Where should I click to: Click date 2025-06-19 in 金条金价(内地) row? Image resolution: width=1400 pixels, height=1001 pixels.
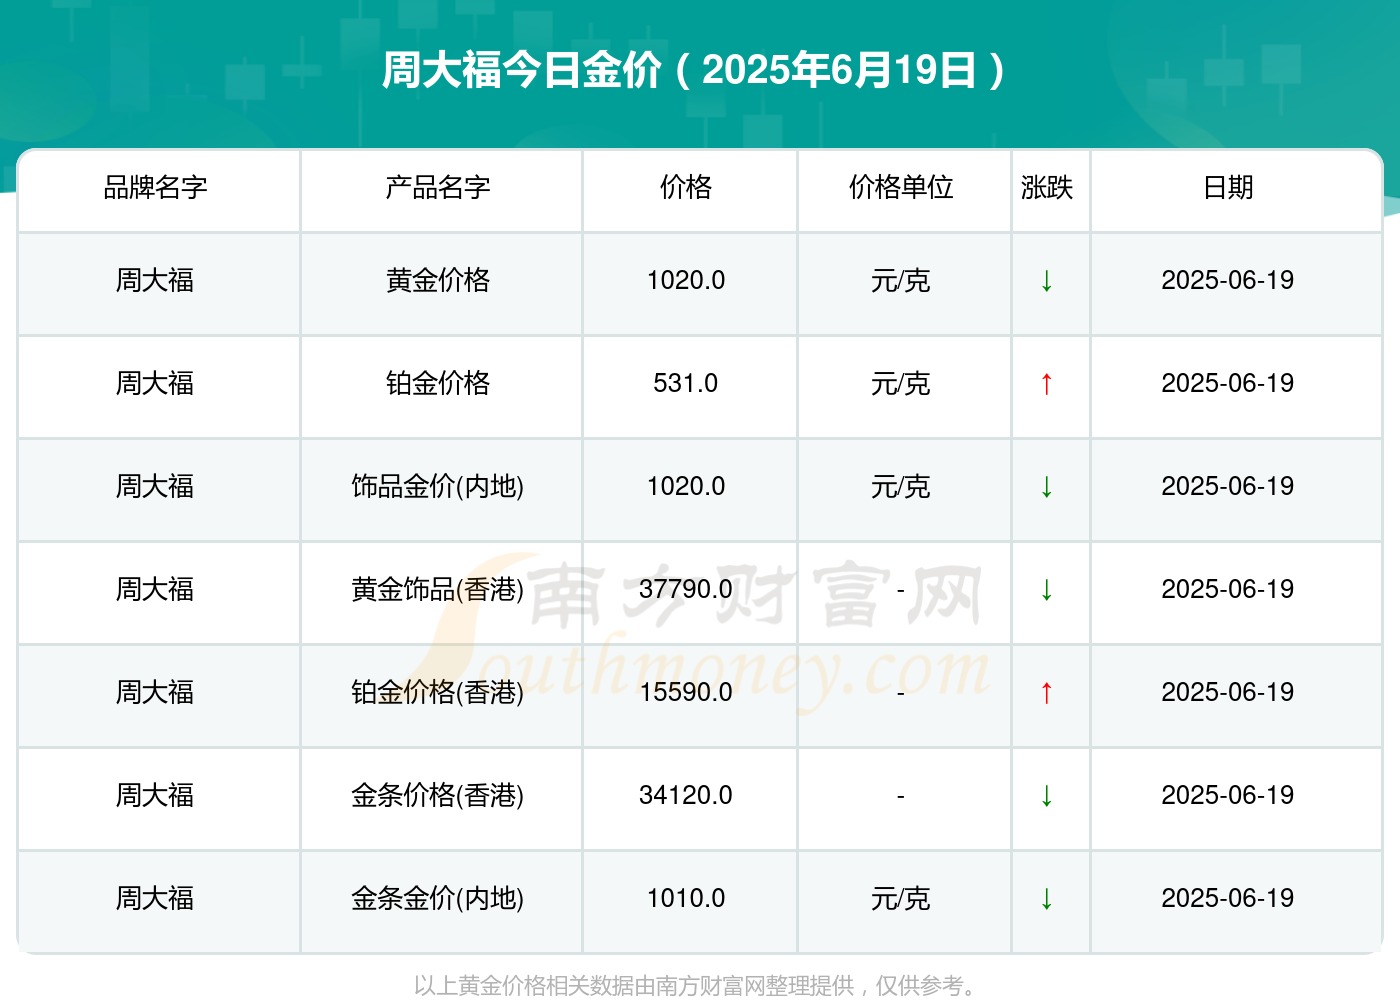(1228, 898)
